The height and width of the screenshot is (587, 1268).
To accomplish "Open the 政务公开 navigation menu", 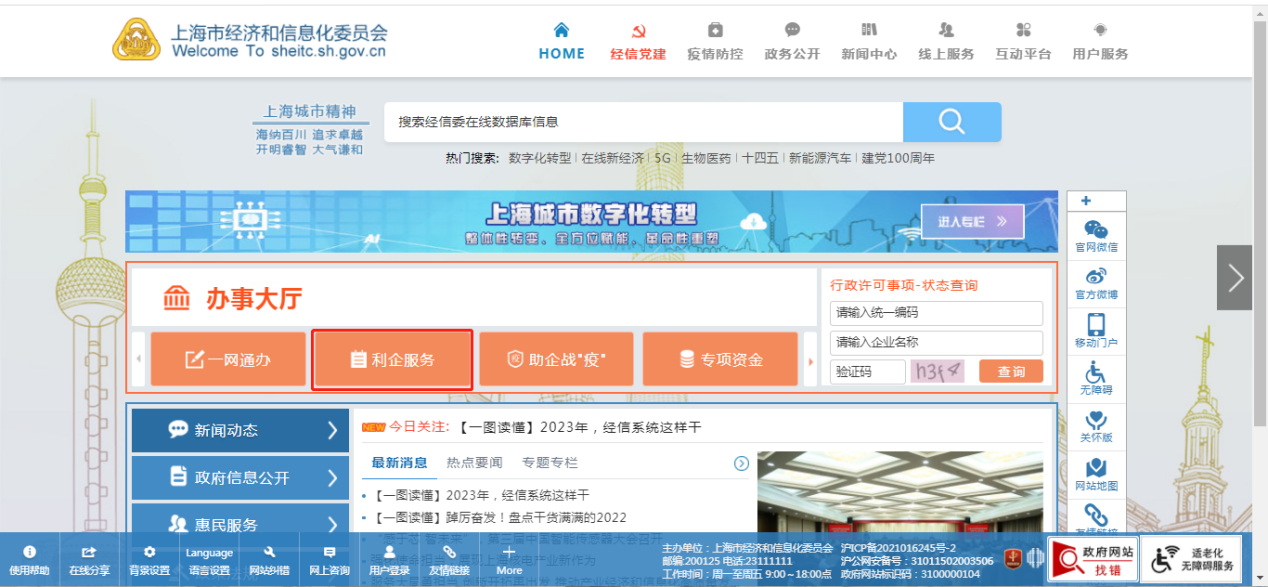I will pyautogui.click(x=792, y=42).
